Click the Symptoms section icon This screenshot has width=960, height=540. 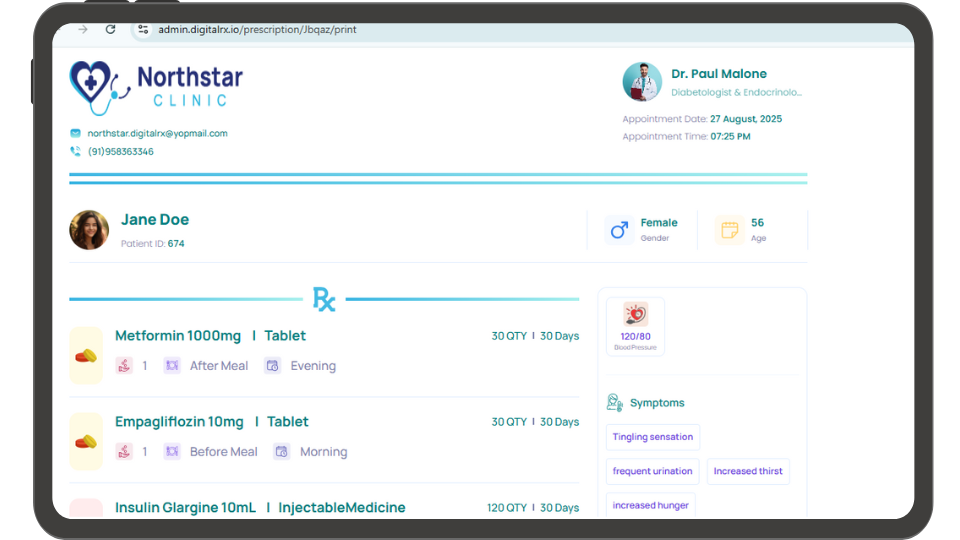(615, 403)
